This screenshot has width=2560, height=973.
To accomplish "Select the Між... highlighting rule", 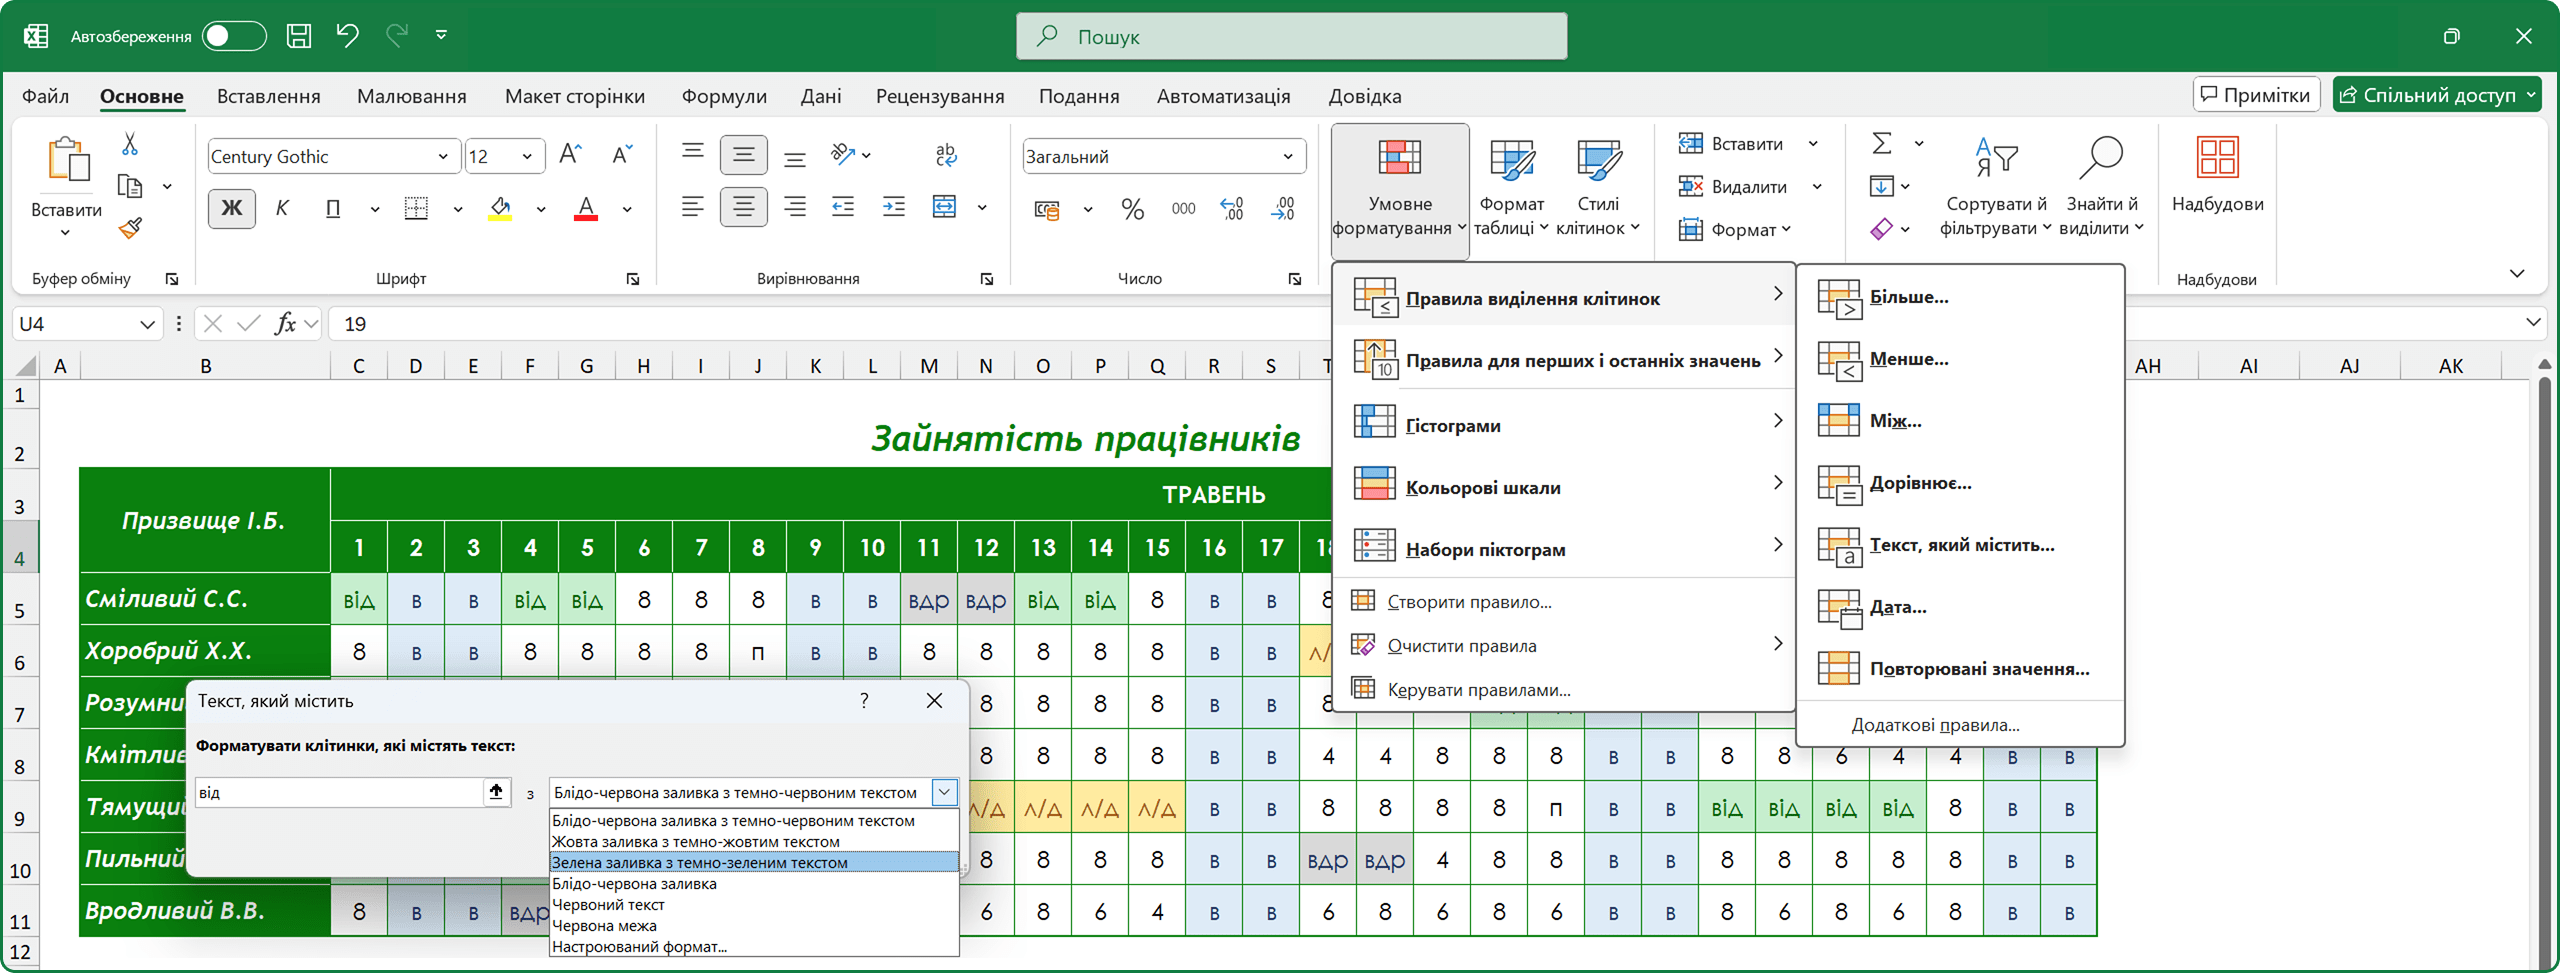I will (1895, 420).
